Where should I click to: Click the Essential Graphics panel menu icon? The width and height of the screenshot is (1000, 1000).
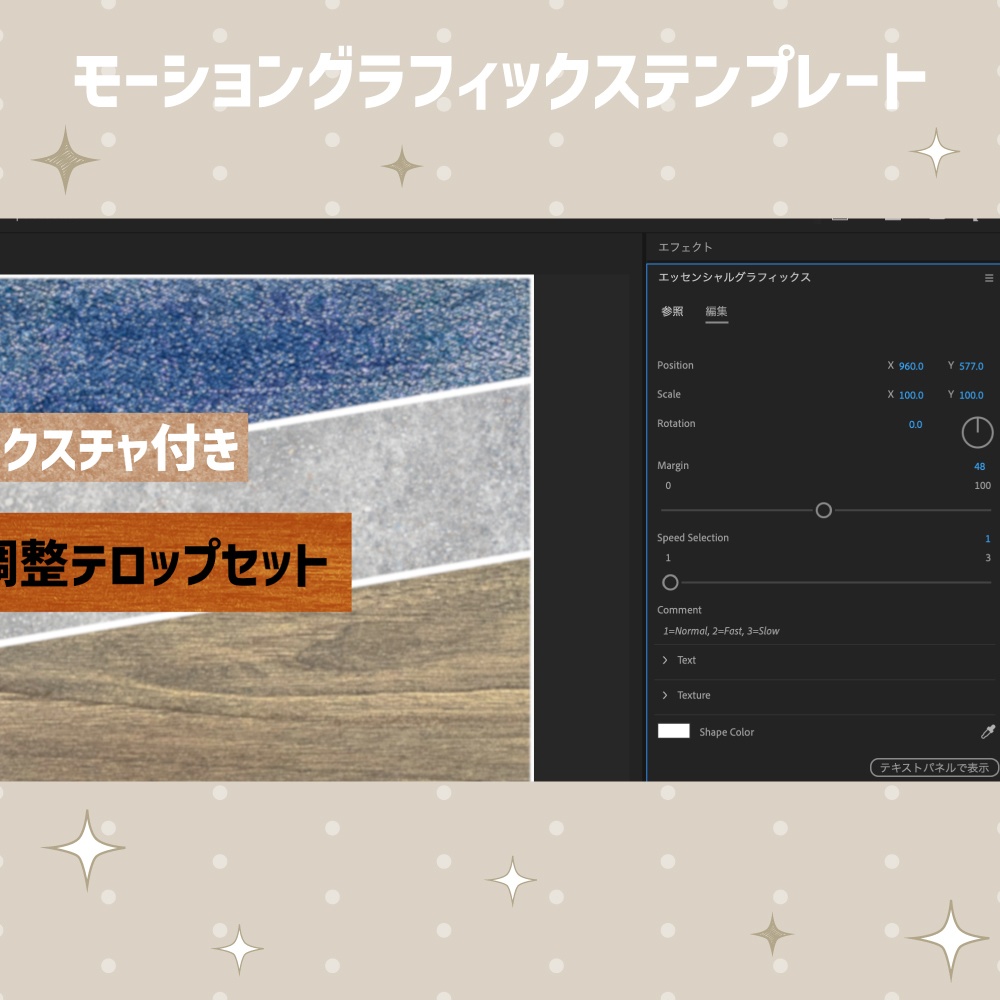(x=989, y=278)
